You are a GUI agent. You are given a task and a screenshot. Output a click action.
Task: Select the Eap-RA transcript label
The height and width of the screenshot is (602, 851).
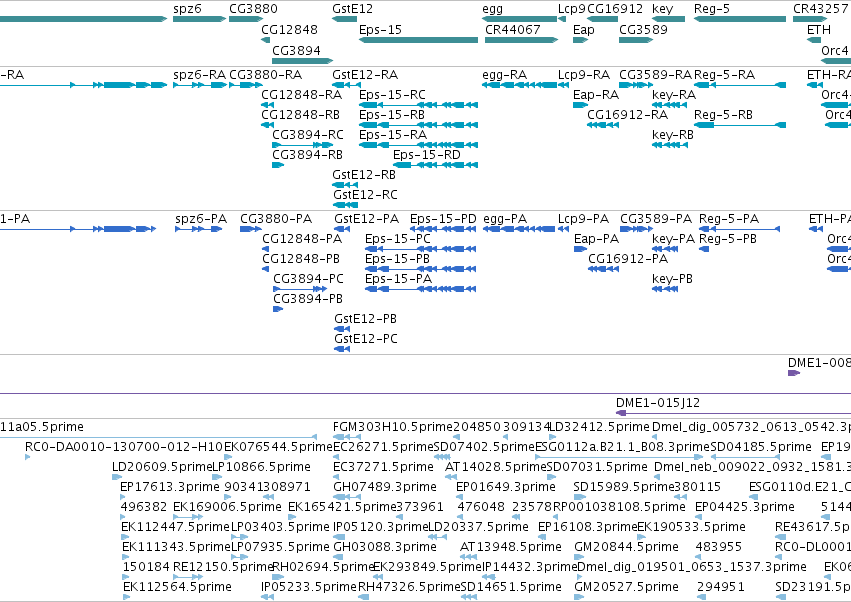[596, 94]
